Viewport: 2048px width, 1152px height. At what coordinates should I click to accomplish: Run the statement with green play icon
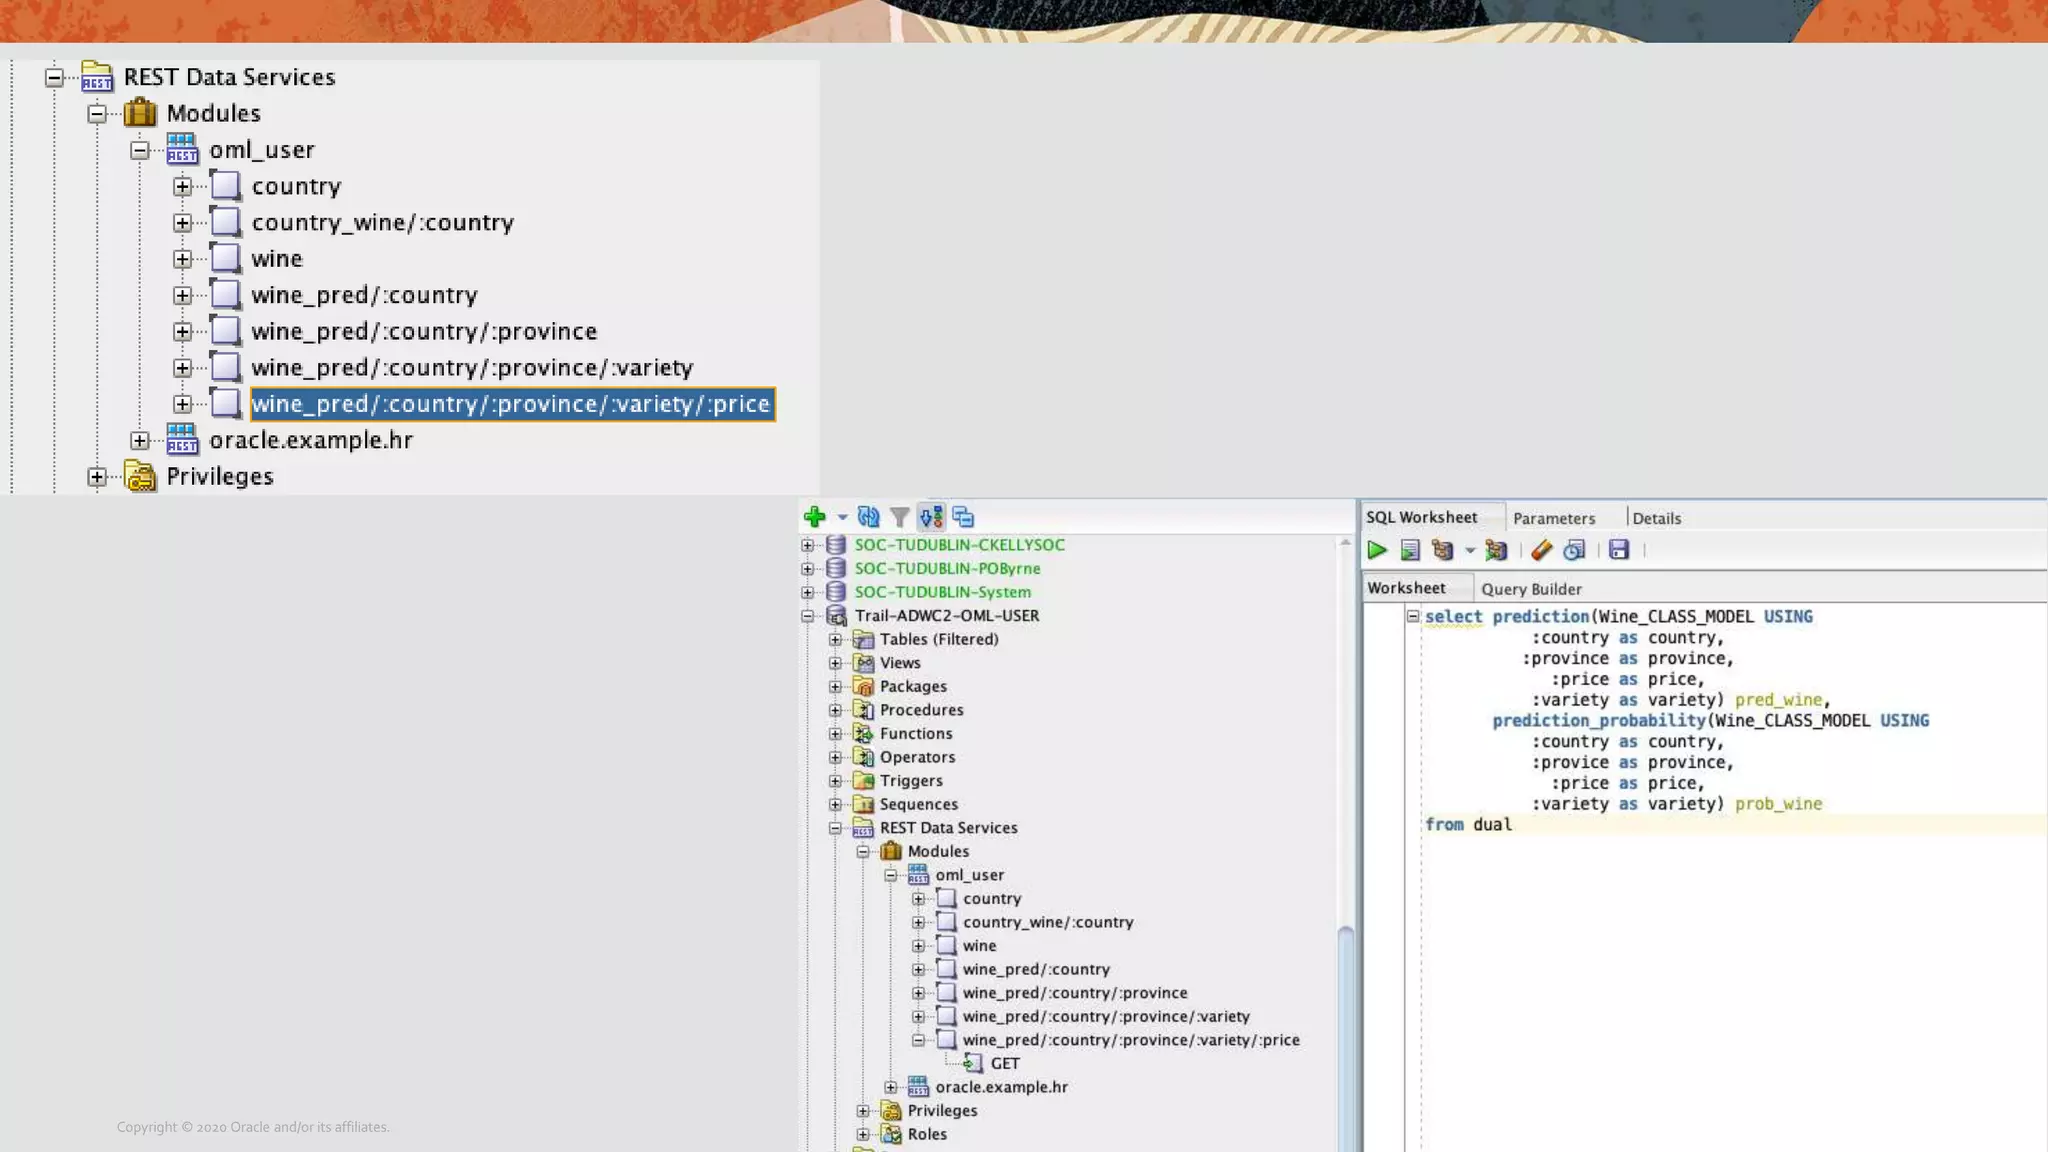click(x=1377, y=550)
